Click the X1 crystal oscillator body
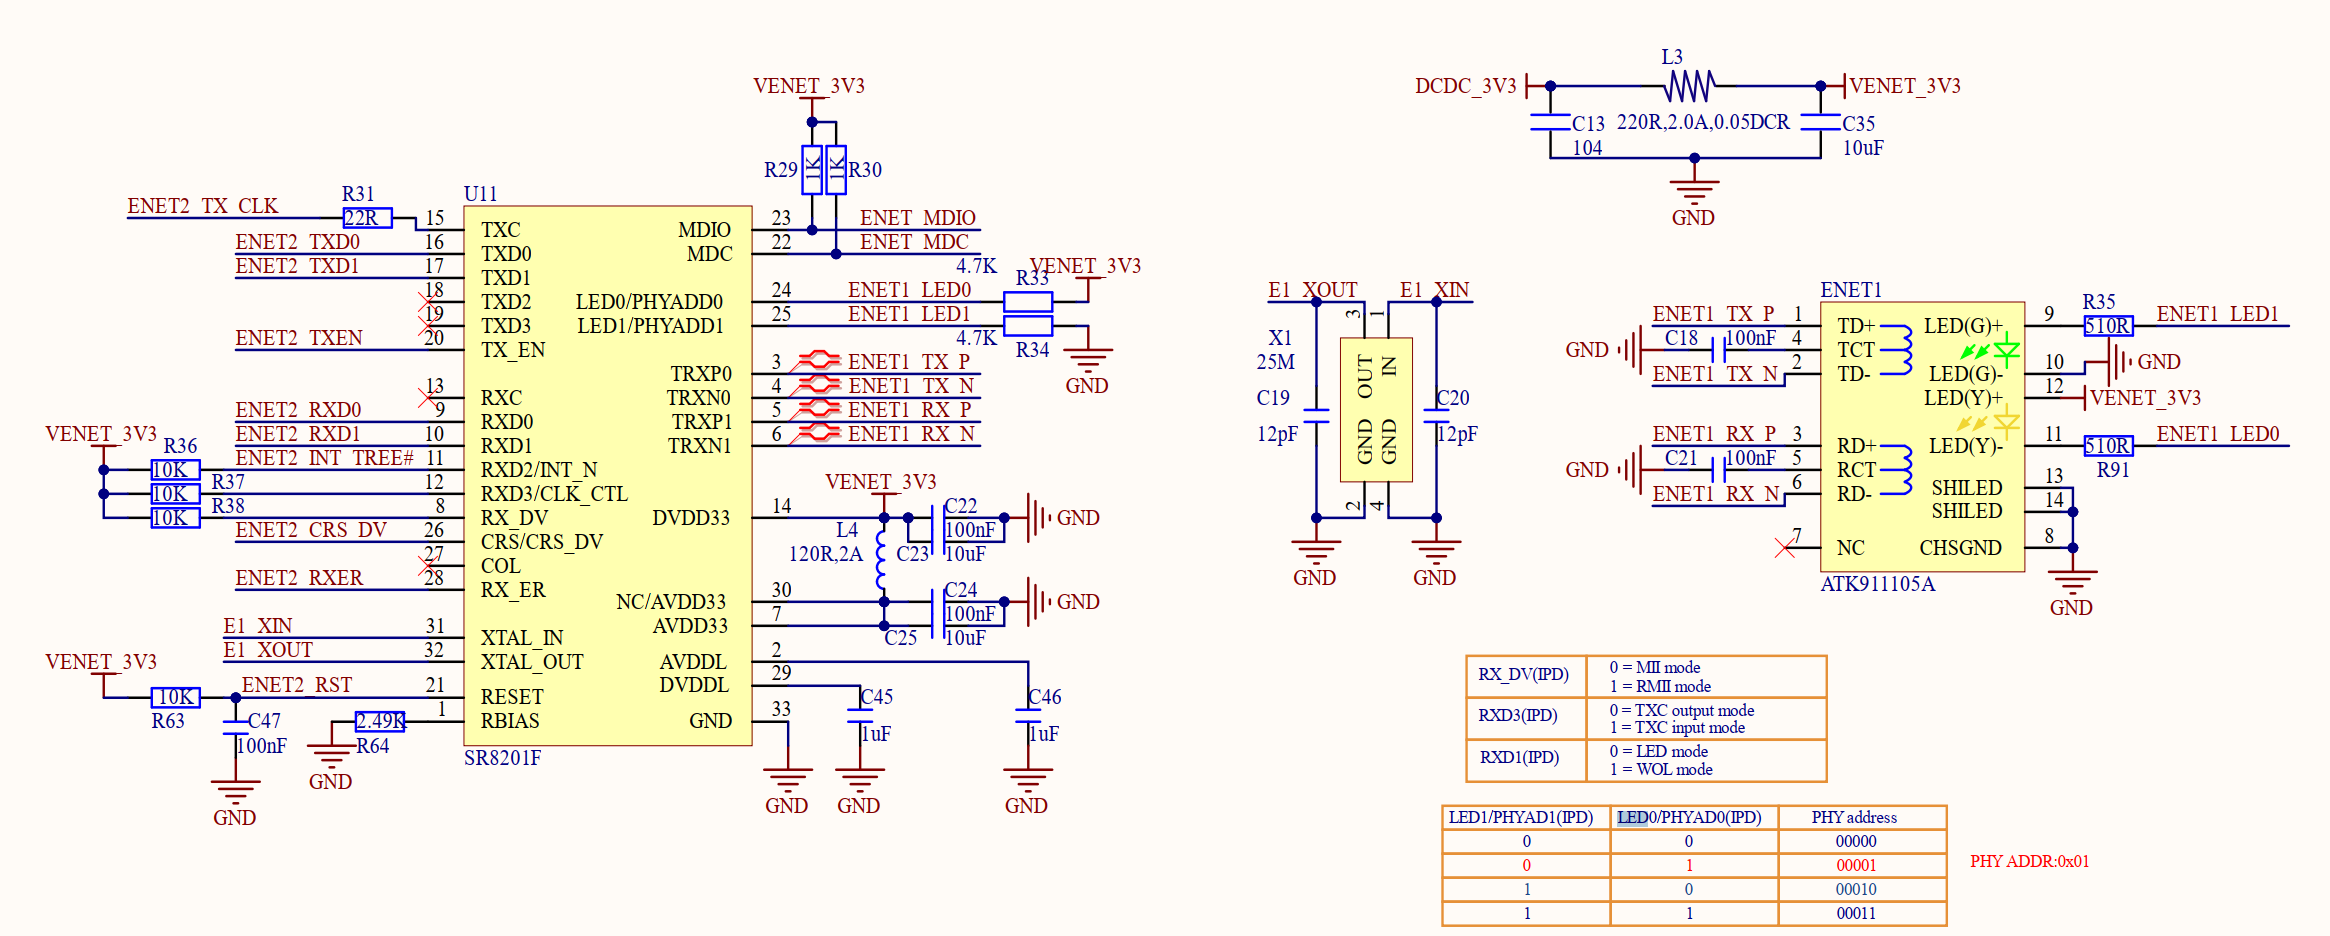The image size is (2330, 936). click(1376, 410)
